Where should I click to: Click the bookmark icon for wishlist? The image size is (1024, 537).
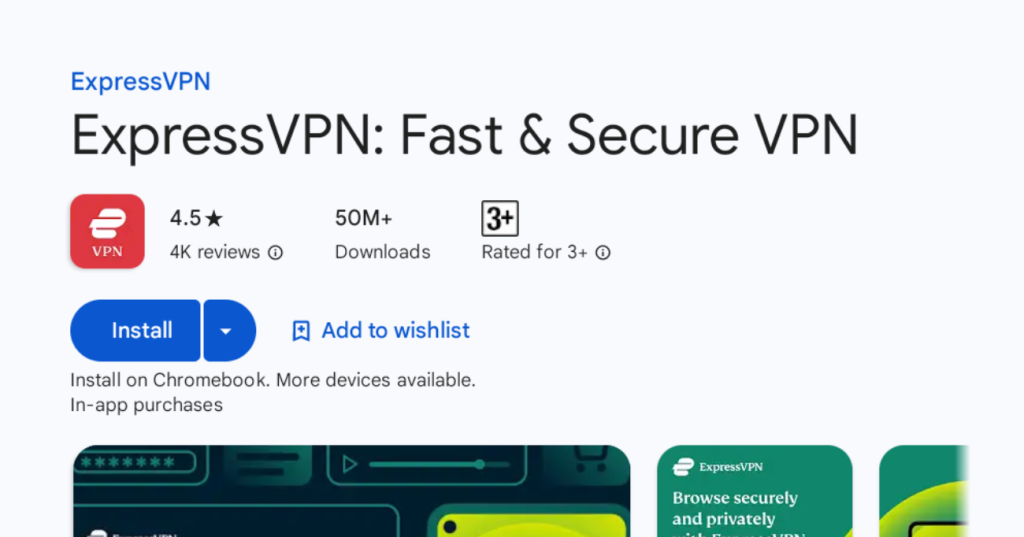click(301, 331)
